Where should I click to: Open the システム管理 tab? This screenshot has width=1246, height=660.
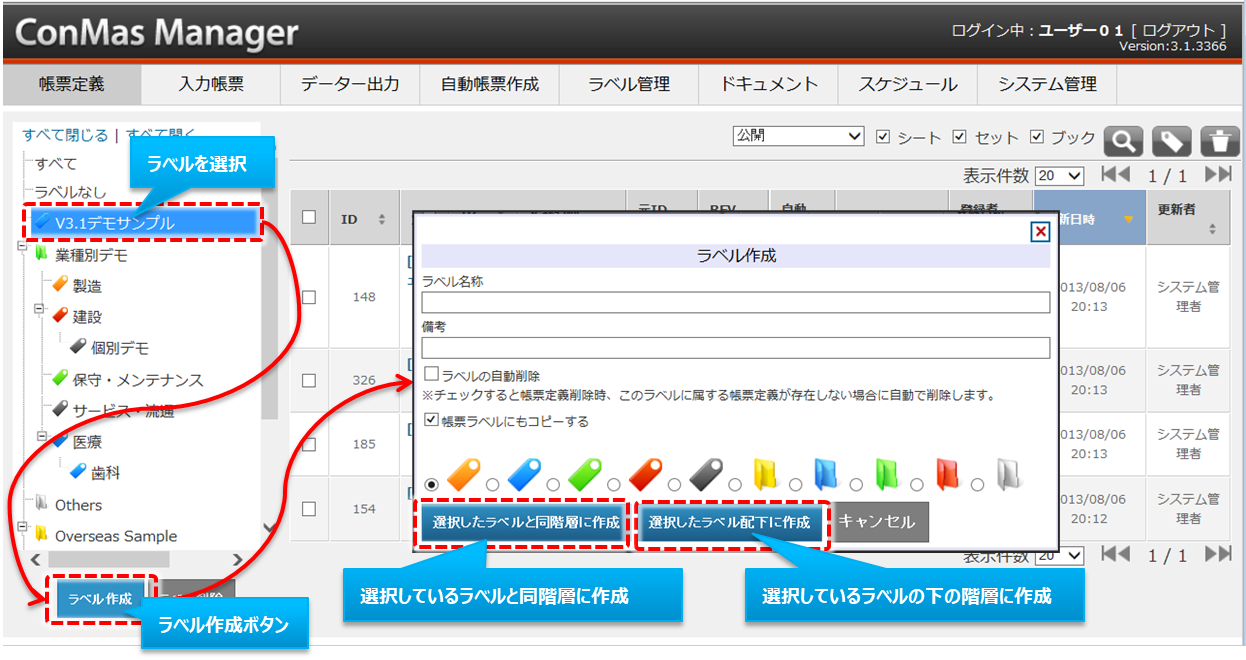pyautogui.click(x=1047, y=84)
